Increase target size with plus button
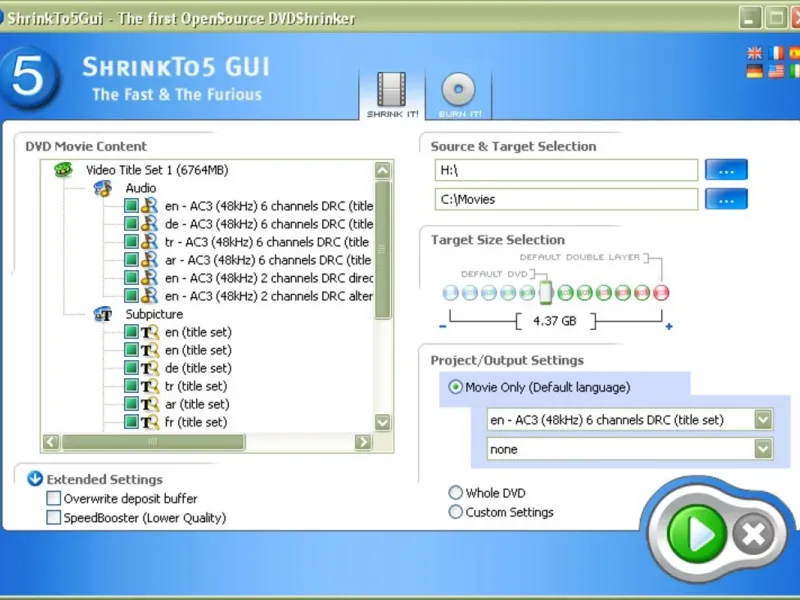The width and height of the screenshot is (800, 600). 669,327
